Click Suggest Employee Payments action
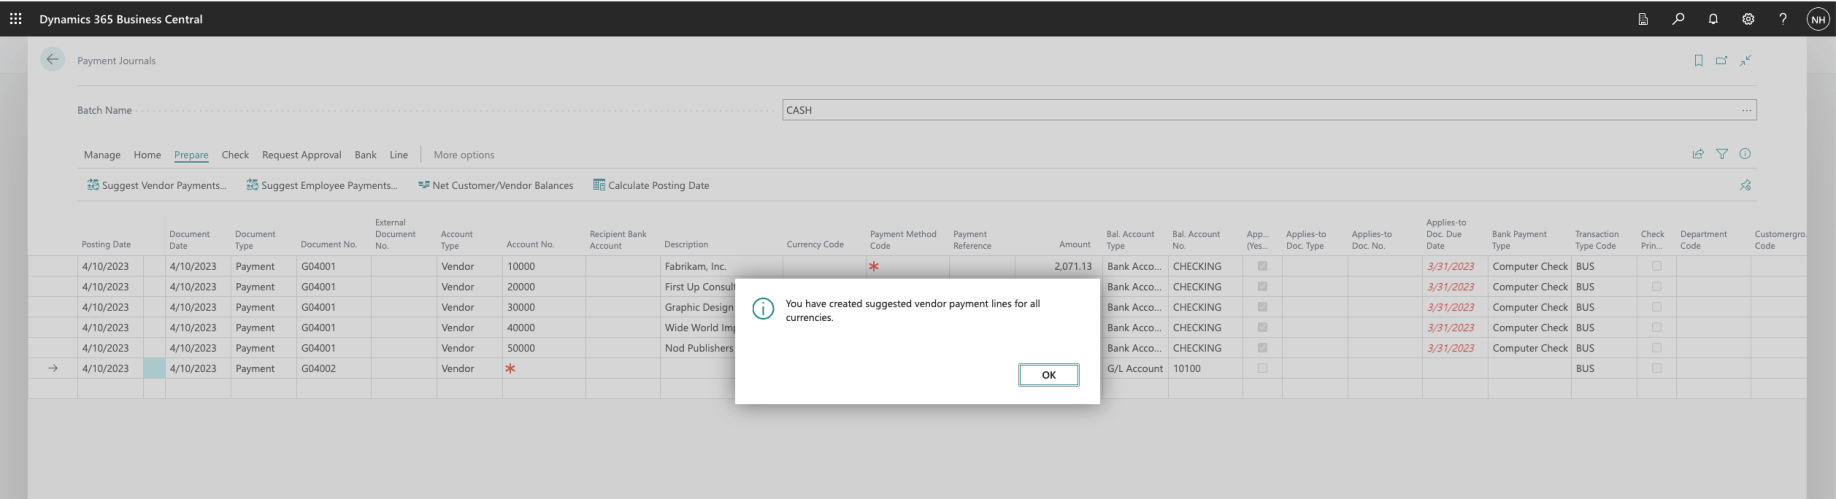Screen dimensions: 1836x499 pos(322,185)
